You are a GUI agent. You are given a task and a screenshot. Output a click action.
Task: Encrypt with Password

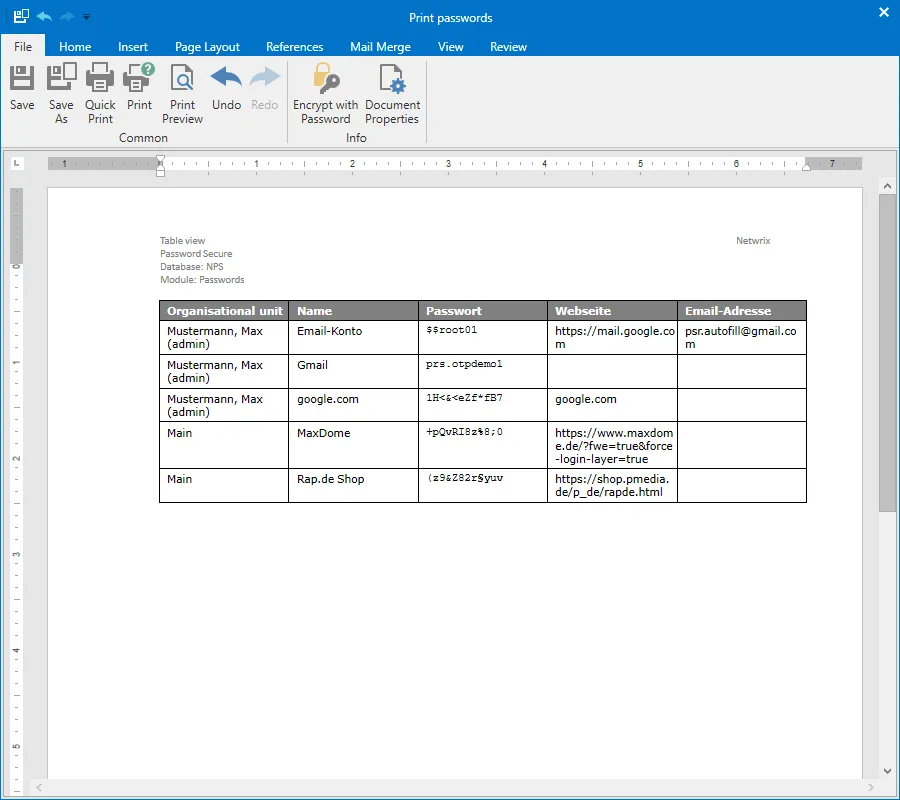click(x=325, y=94)
